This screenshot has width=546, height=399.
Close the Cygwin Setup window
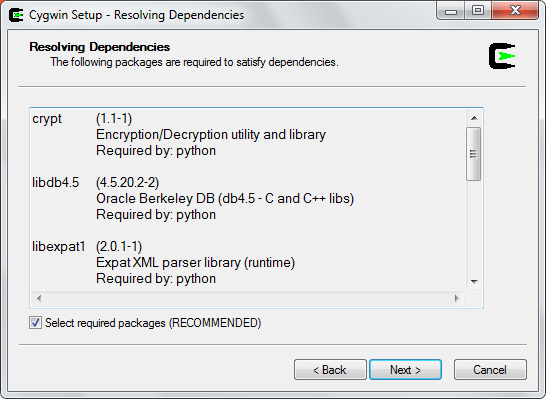pos(515,11)
